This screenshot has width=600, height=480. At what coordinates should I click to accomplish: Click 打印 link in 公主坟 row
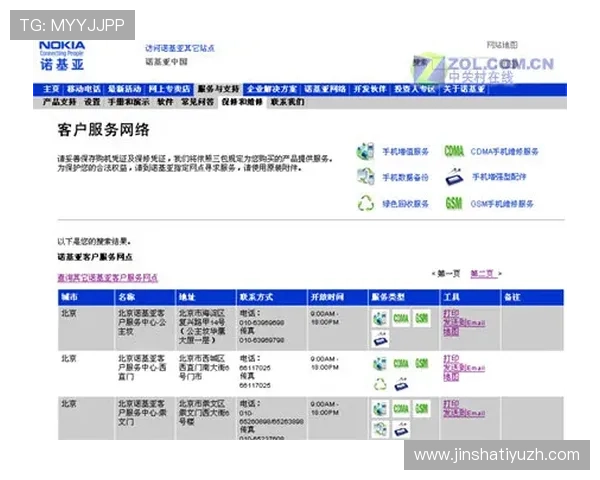451,313
